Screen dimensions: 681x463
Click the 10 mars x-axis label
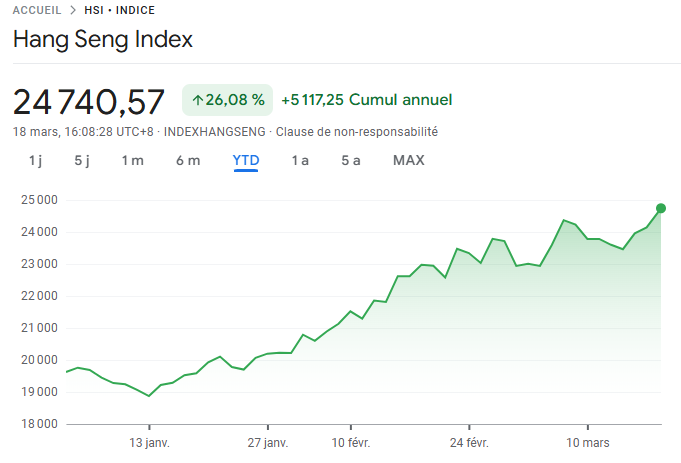point(588,443)
